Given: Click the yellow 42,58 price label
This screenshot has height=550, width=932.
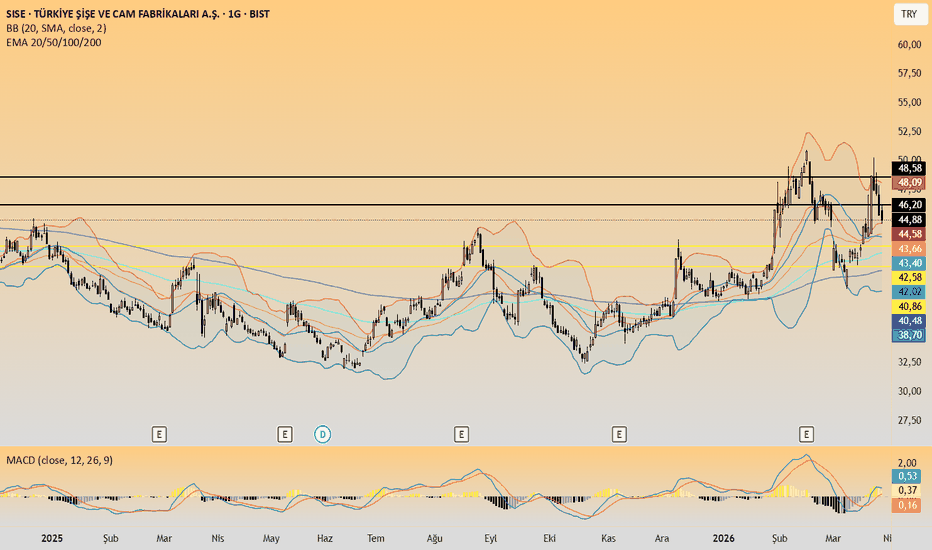Looking at the screenshot, I should tap(909, 277).
